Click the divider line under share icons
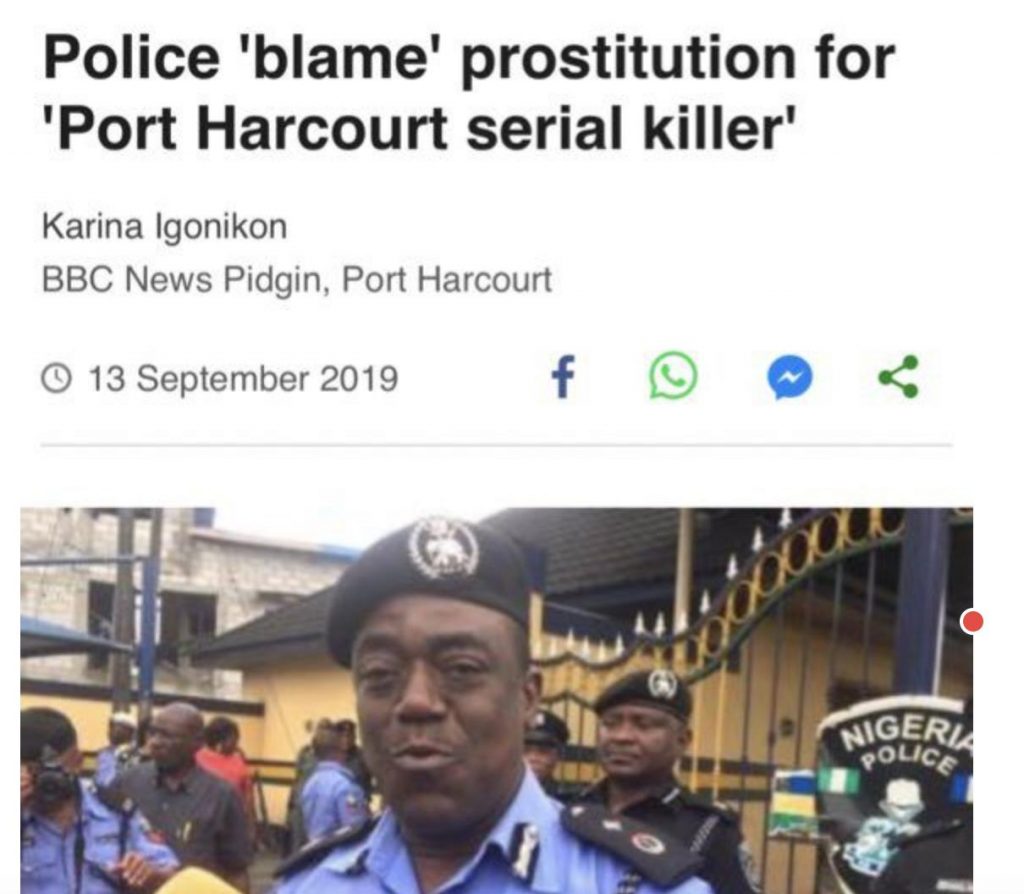 496,445
